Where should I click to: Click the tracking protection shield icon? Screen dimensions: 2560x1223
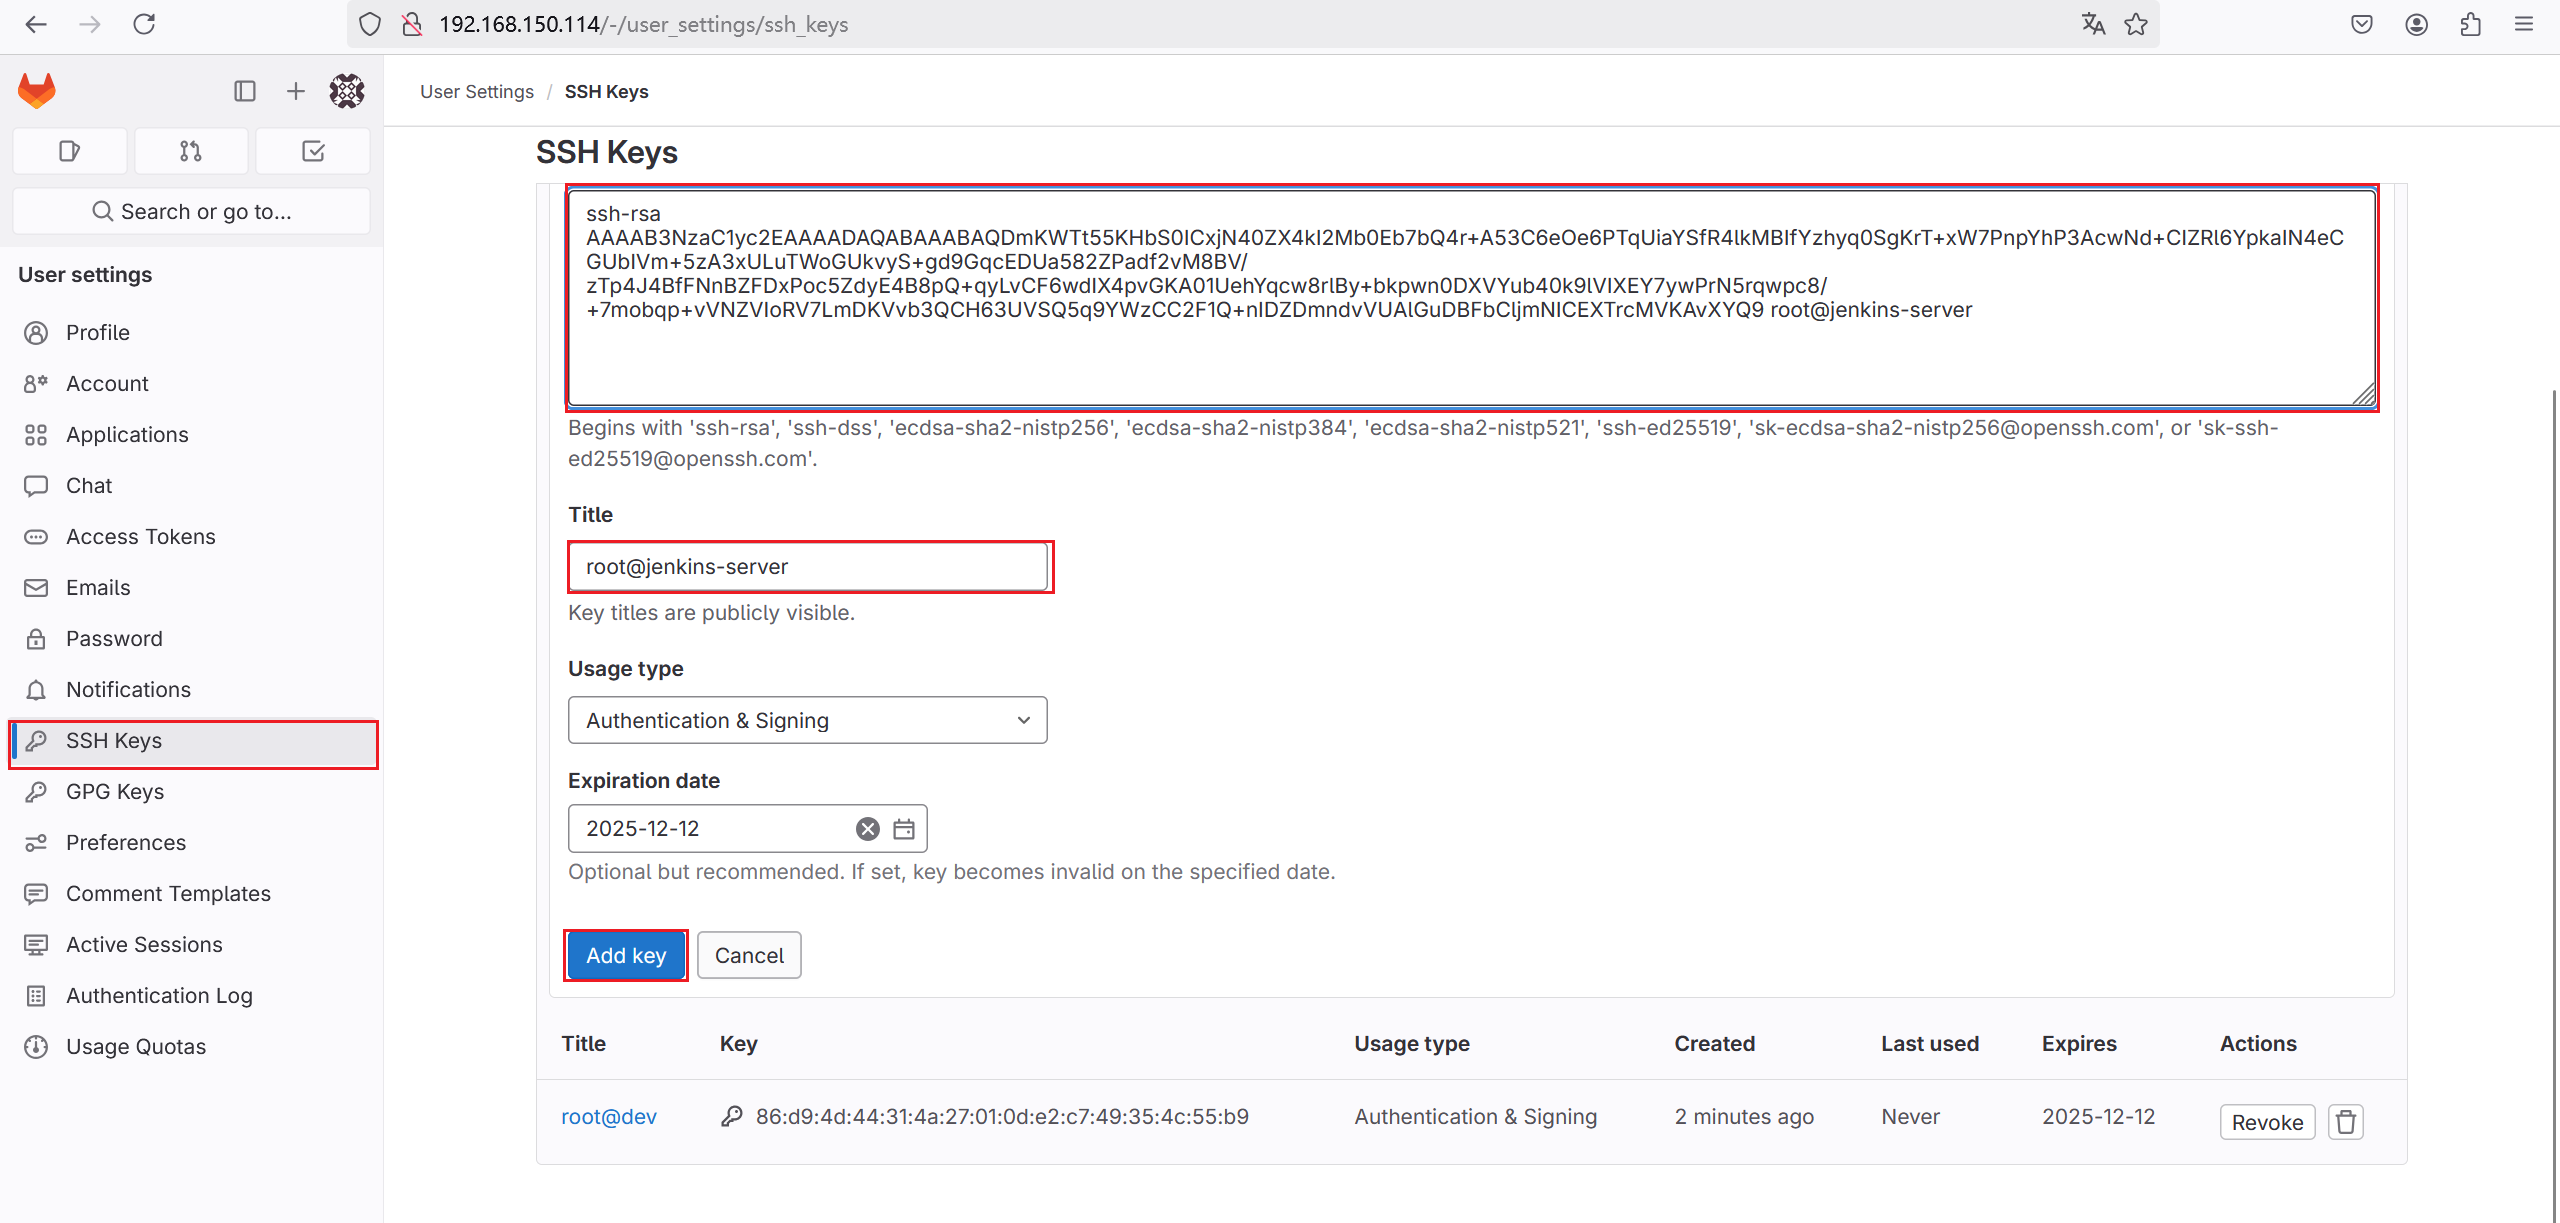point(370,24)
